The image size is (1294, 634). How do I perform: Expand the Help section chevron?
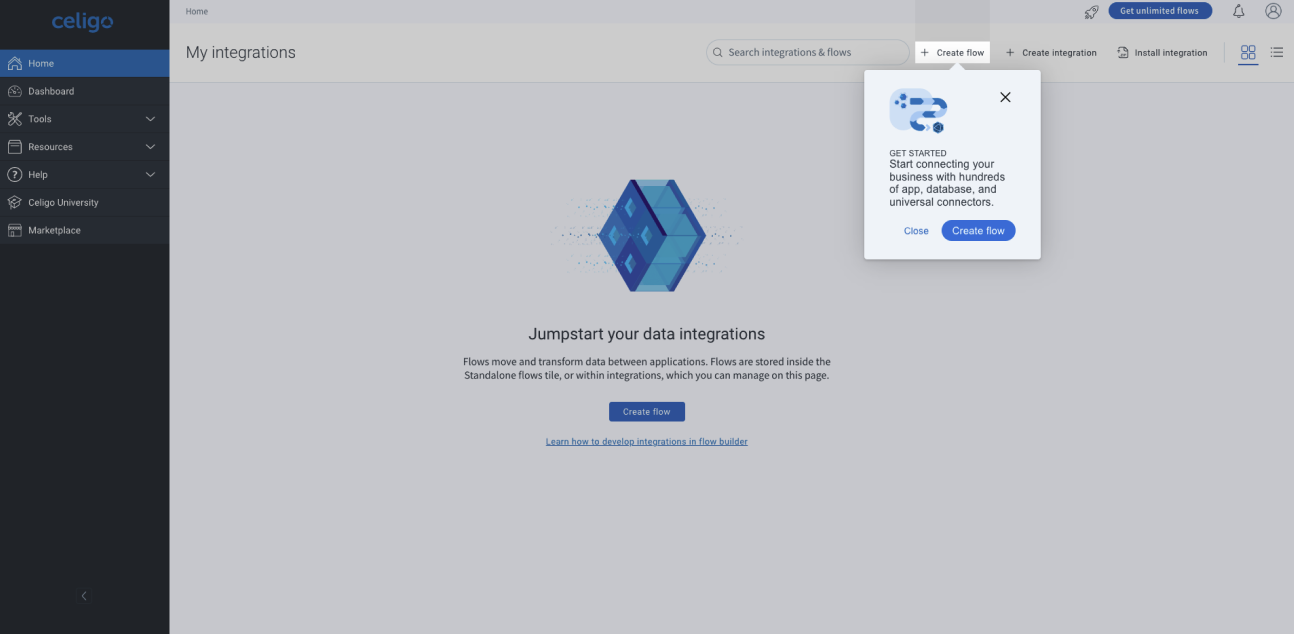coord(150,175)
